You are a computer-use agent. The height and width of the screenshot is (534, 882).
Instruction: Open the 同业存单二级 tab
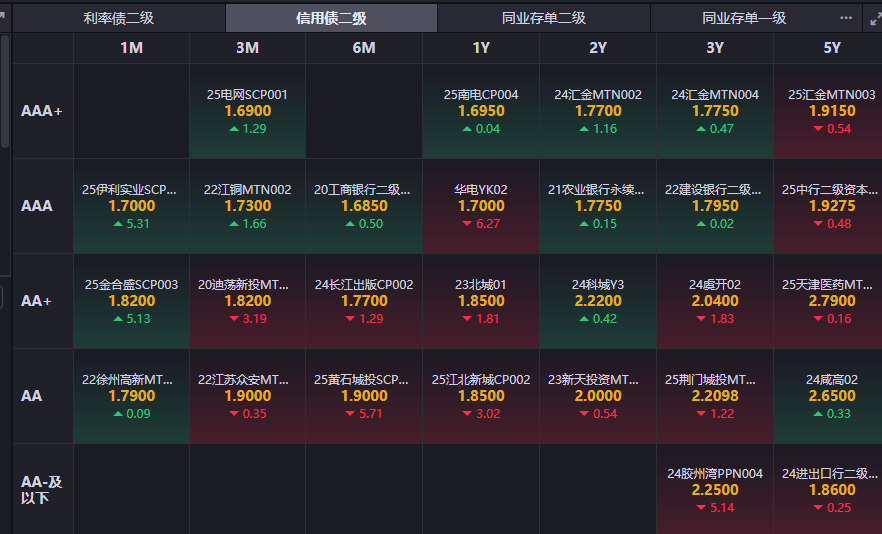pos(544,18)
